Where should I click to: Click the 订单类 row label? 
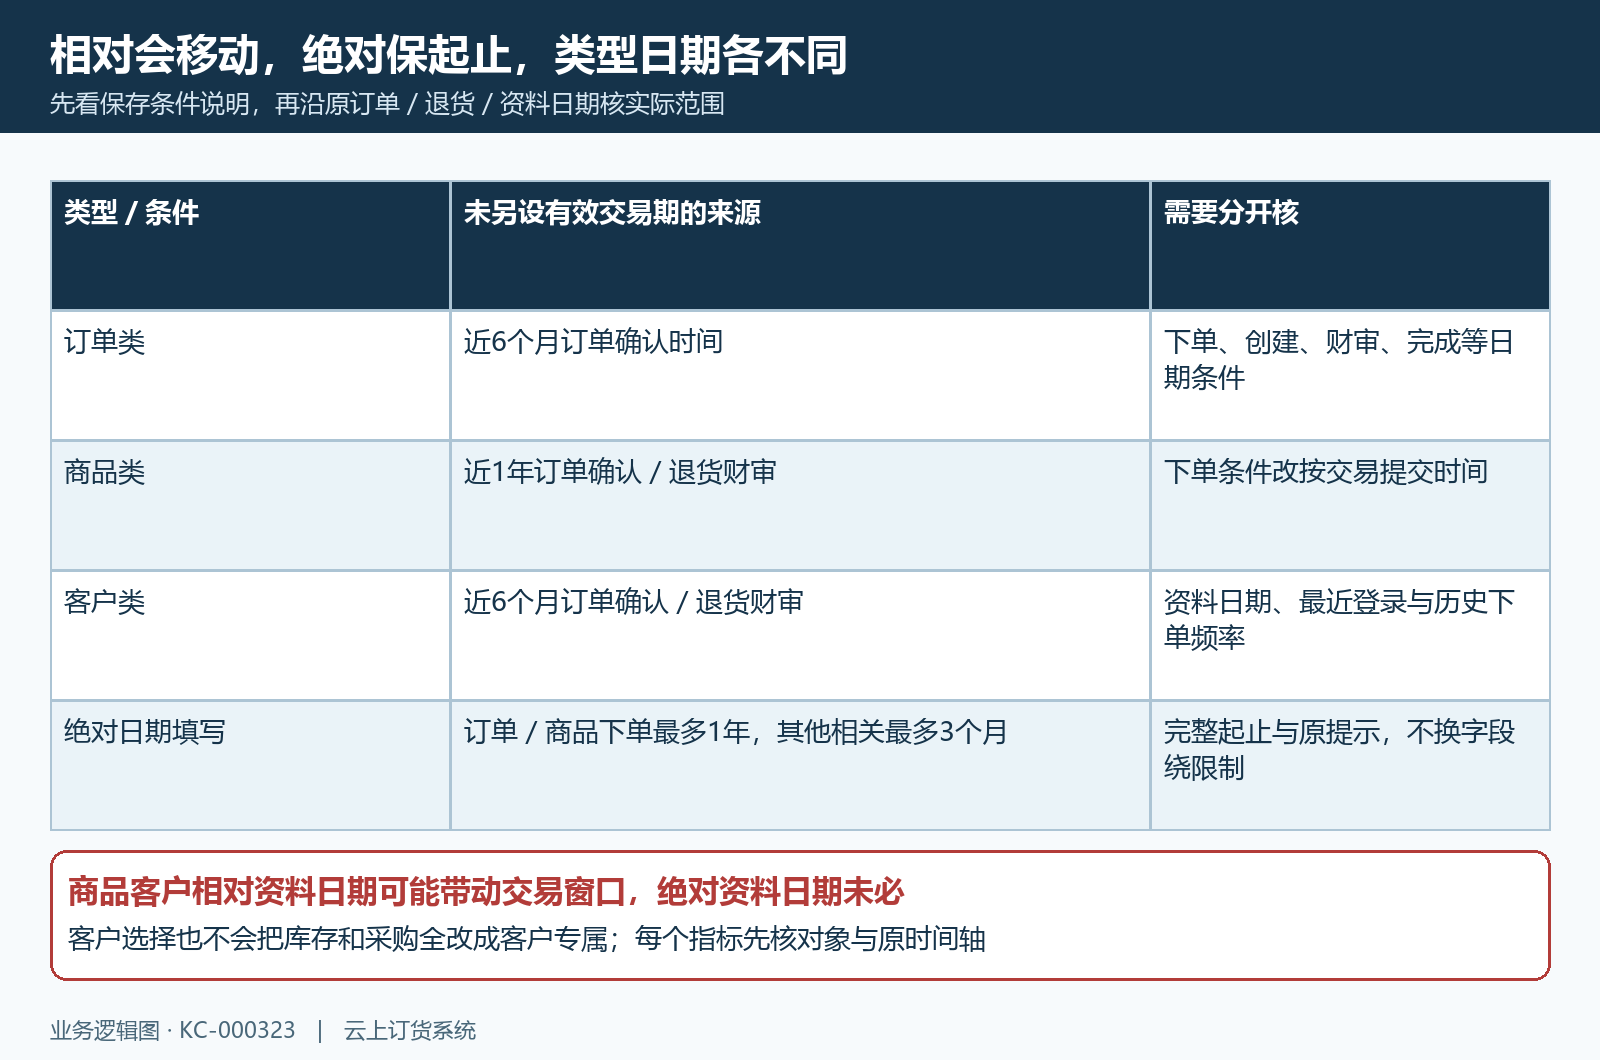(250, 375)
